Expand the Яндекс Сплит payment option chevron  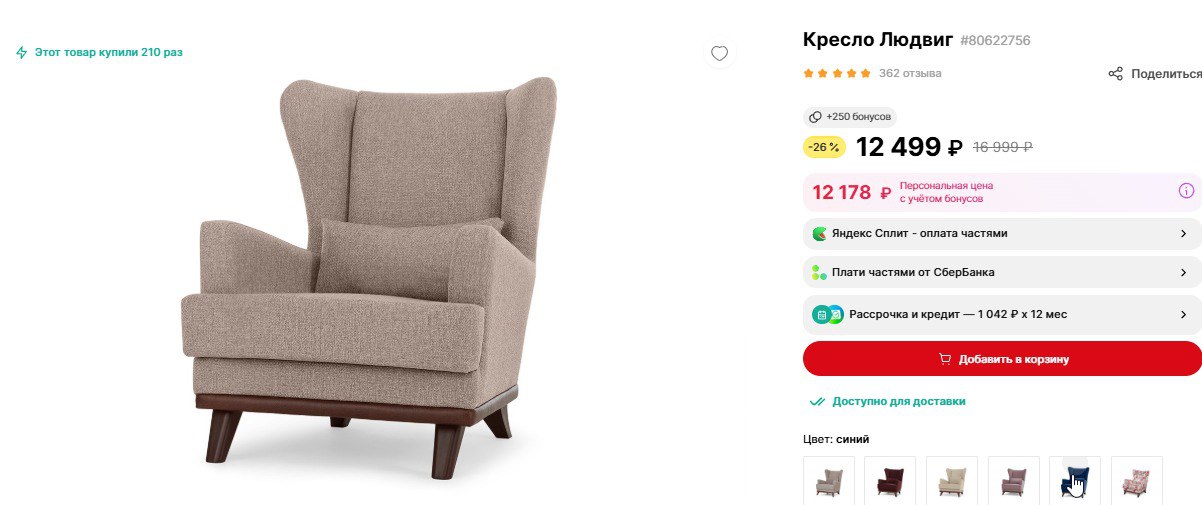point(1183,234)
